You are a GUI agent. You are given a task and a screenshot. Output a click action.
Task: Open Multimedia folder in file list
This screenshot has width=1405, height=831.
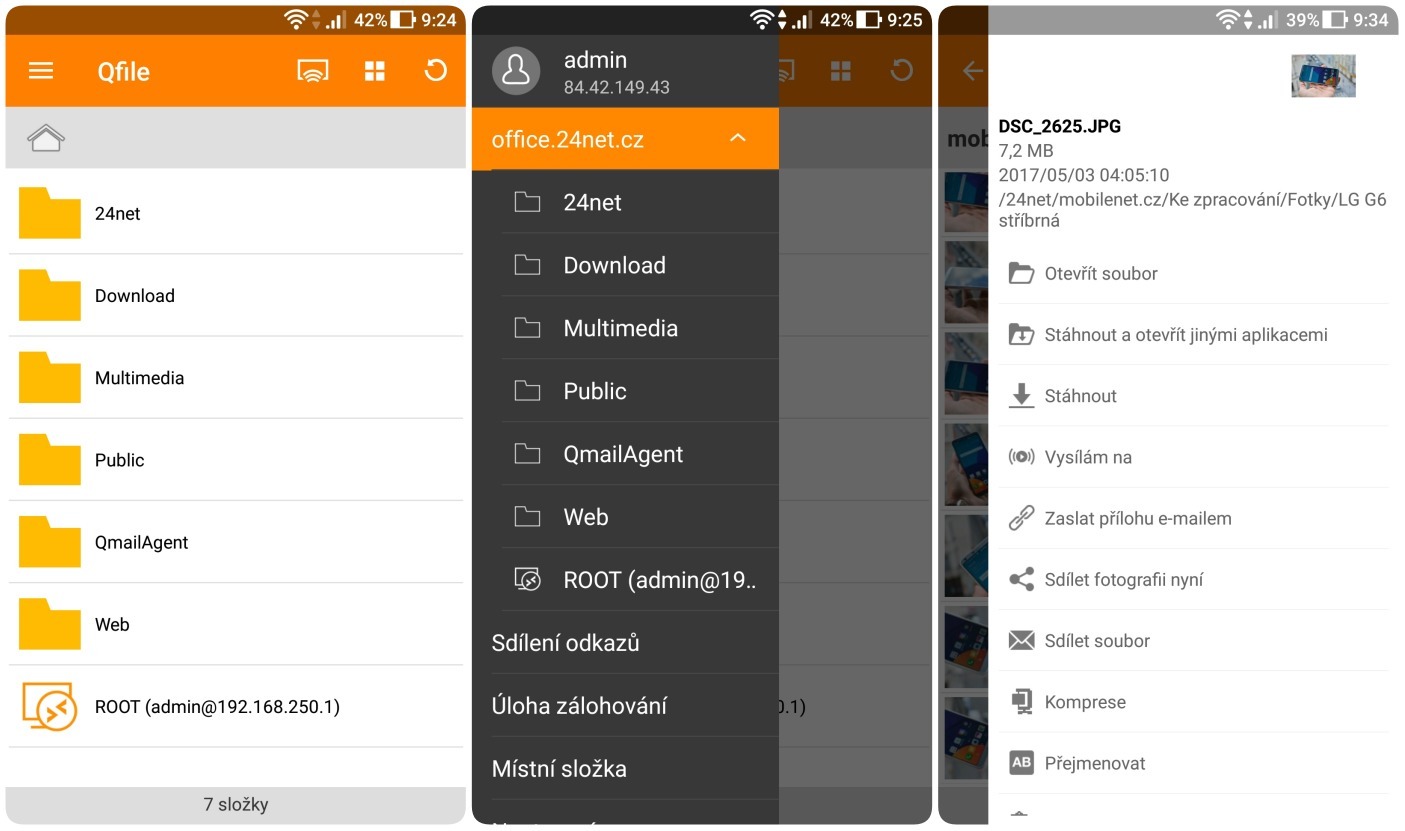tap(139, 378)
